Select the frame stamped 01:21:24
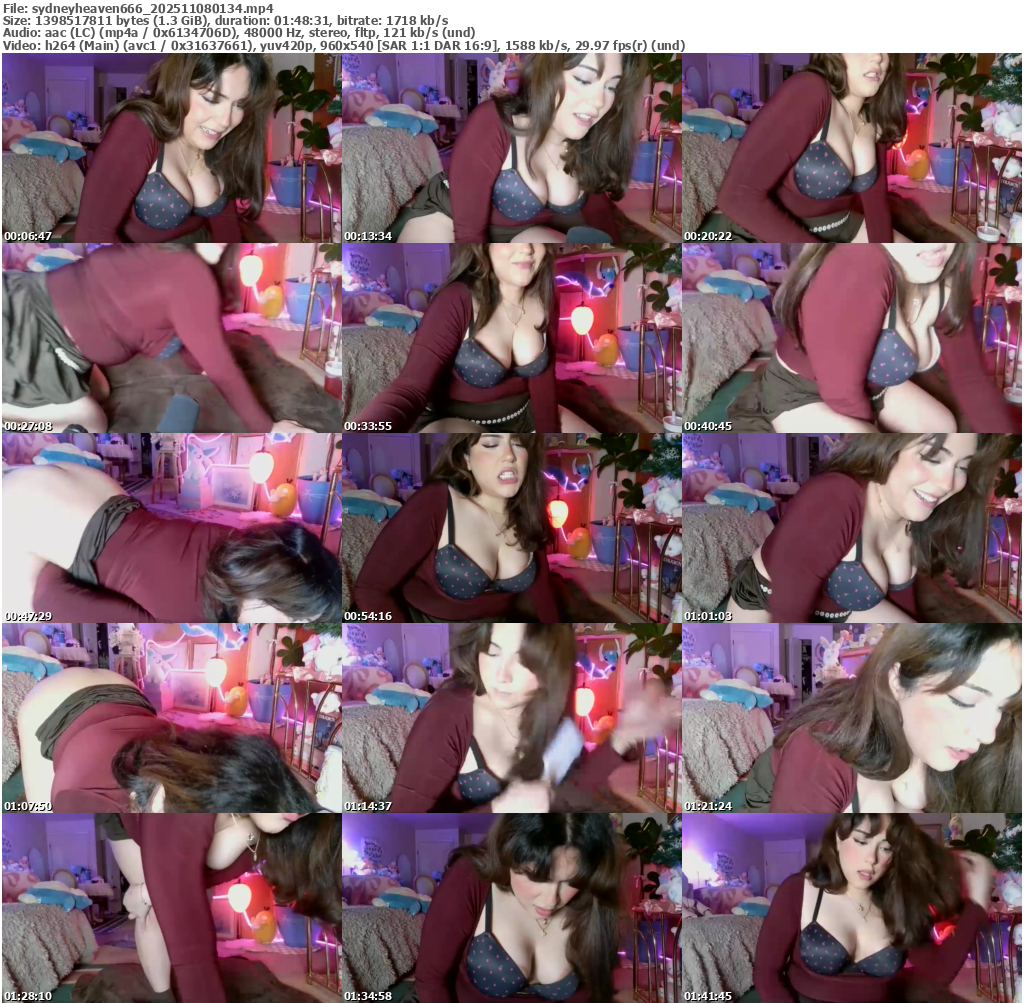 tap(851, 718)
